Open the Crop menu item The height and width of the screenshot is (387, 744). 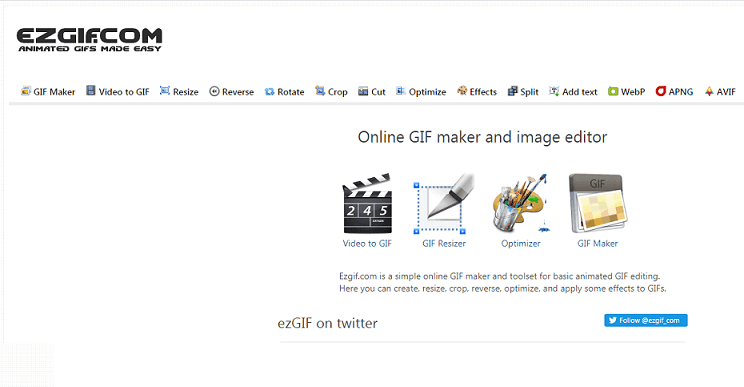tap(337, 92)
